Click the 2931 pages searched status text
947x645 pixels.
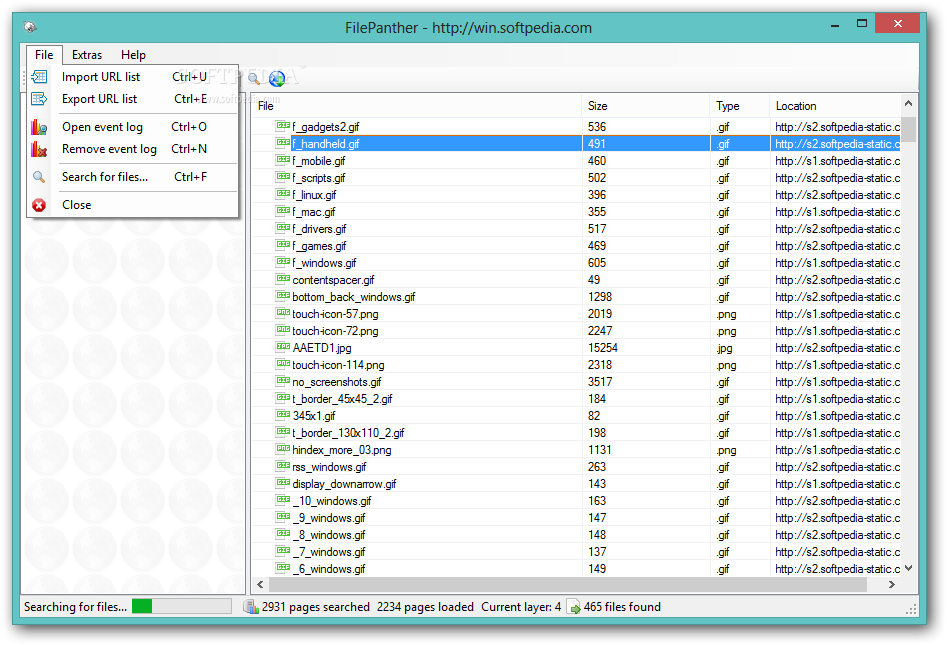316,607
